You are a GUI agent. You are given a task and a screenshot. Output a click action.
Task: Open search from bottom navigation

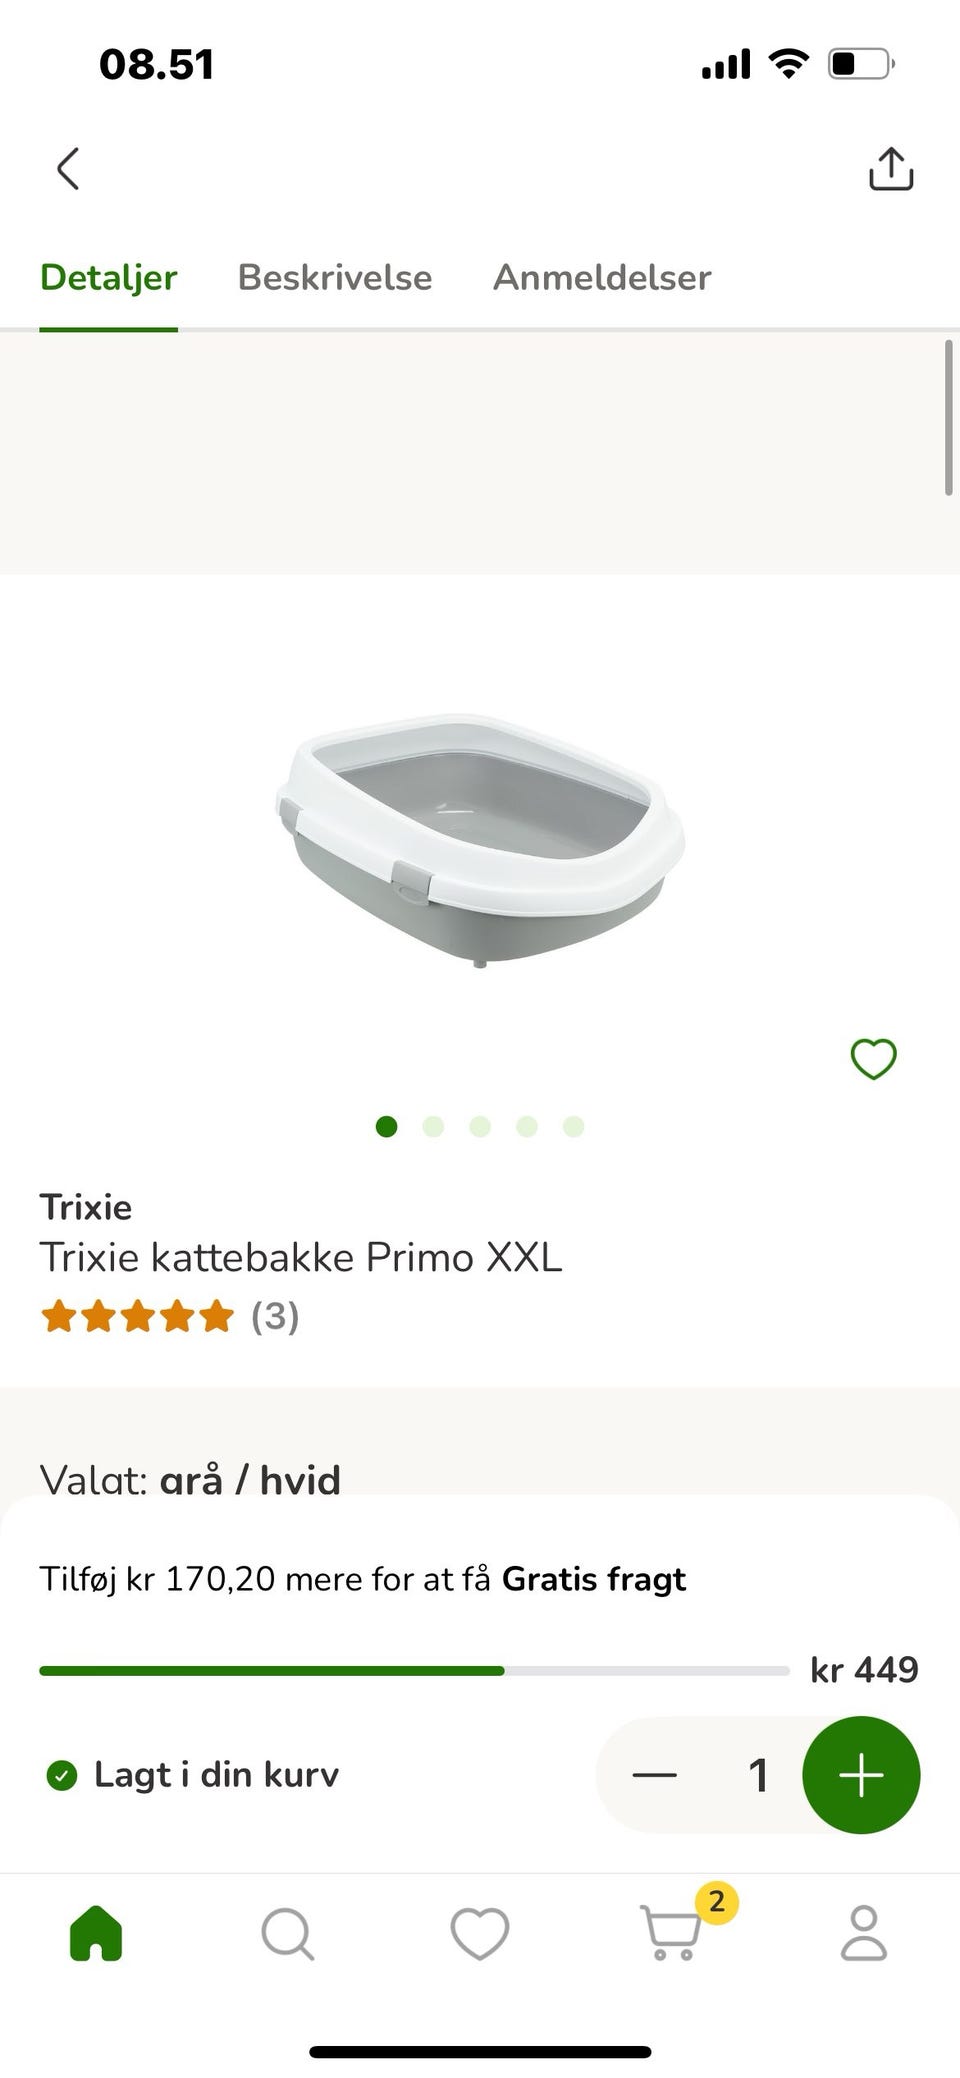pyautogui.click(x=288, y=1933)
